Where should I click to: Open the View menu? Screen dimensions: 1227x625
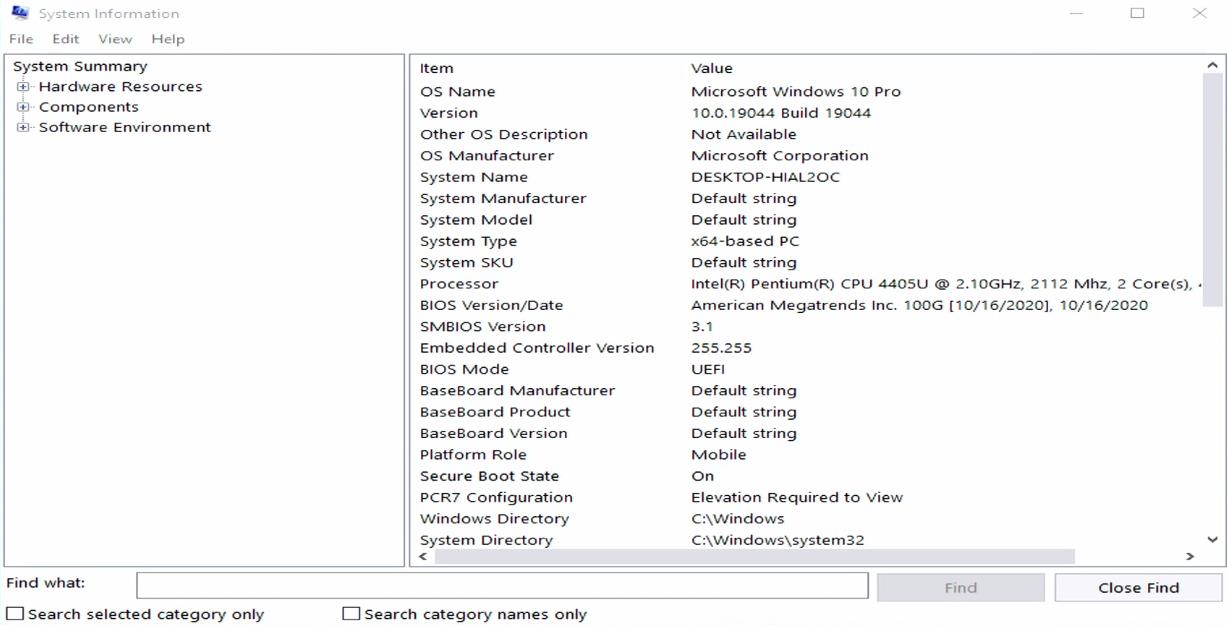click(x=115, y=39)
